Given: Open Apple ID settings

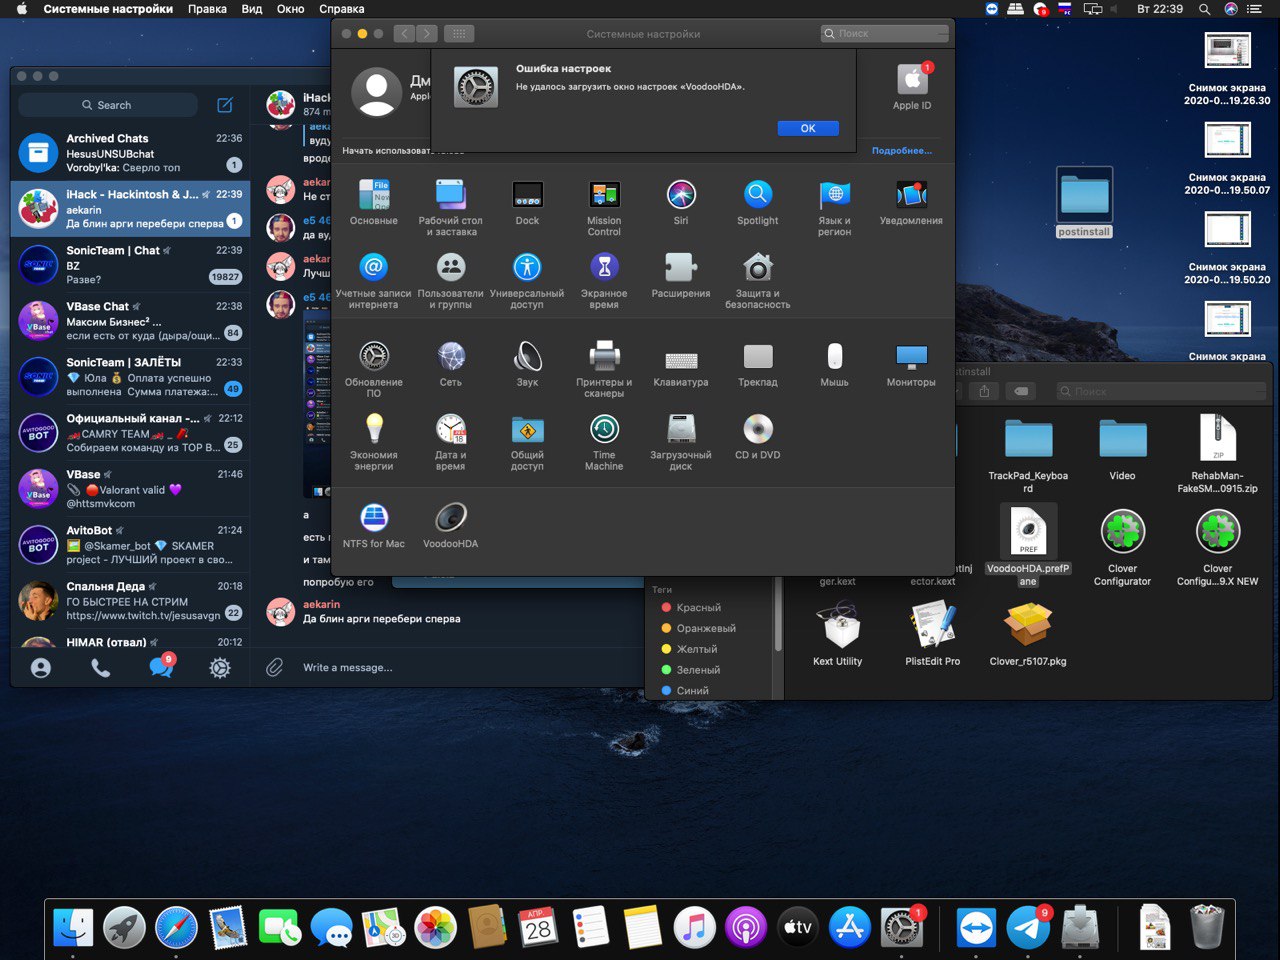Looking at the screenshot, I should (912, 87).
